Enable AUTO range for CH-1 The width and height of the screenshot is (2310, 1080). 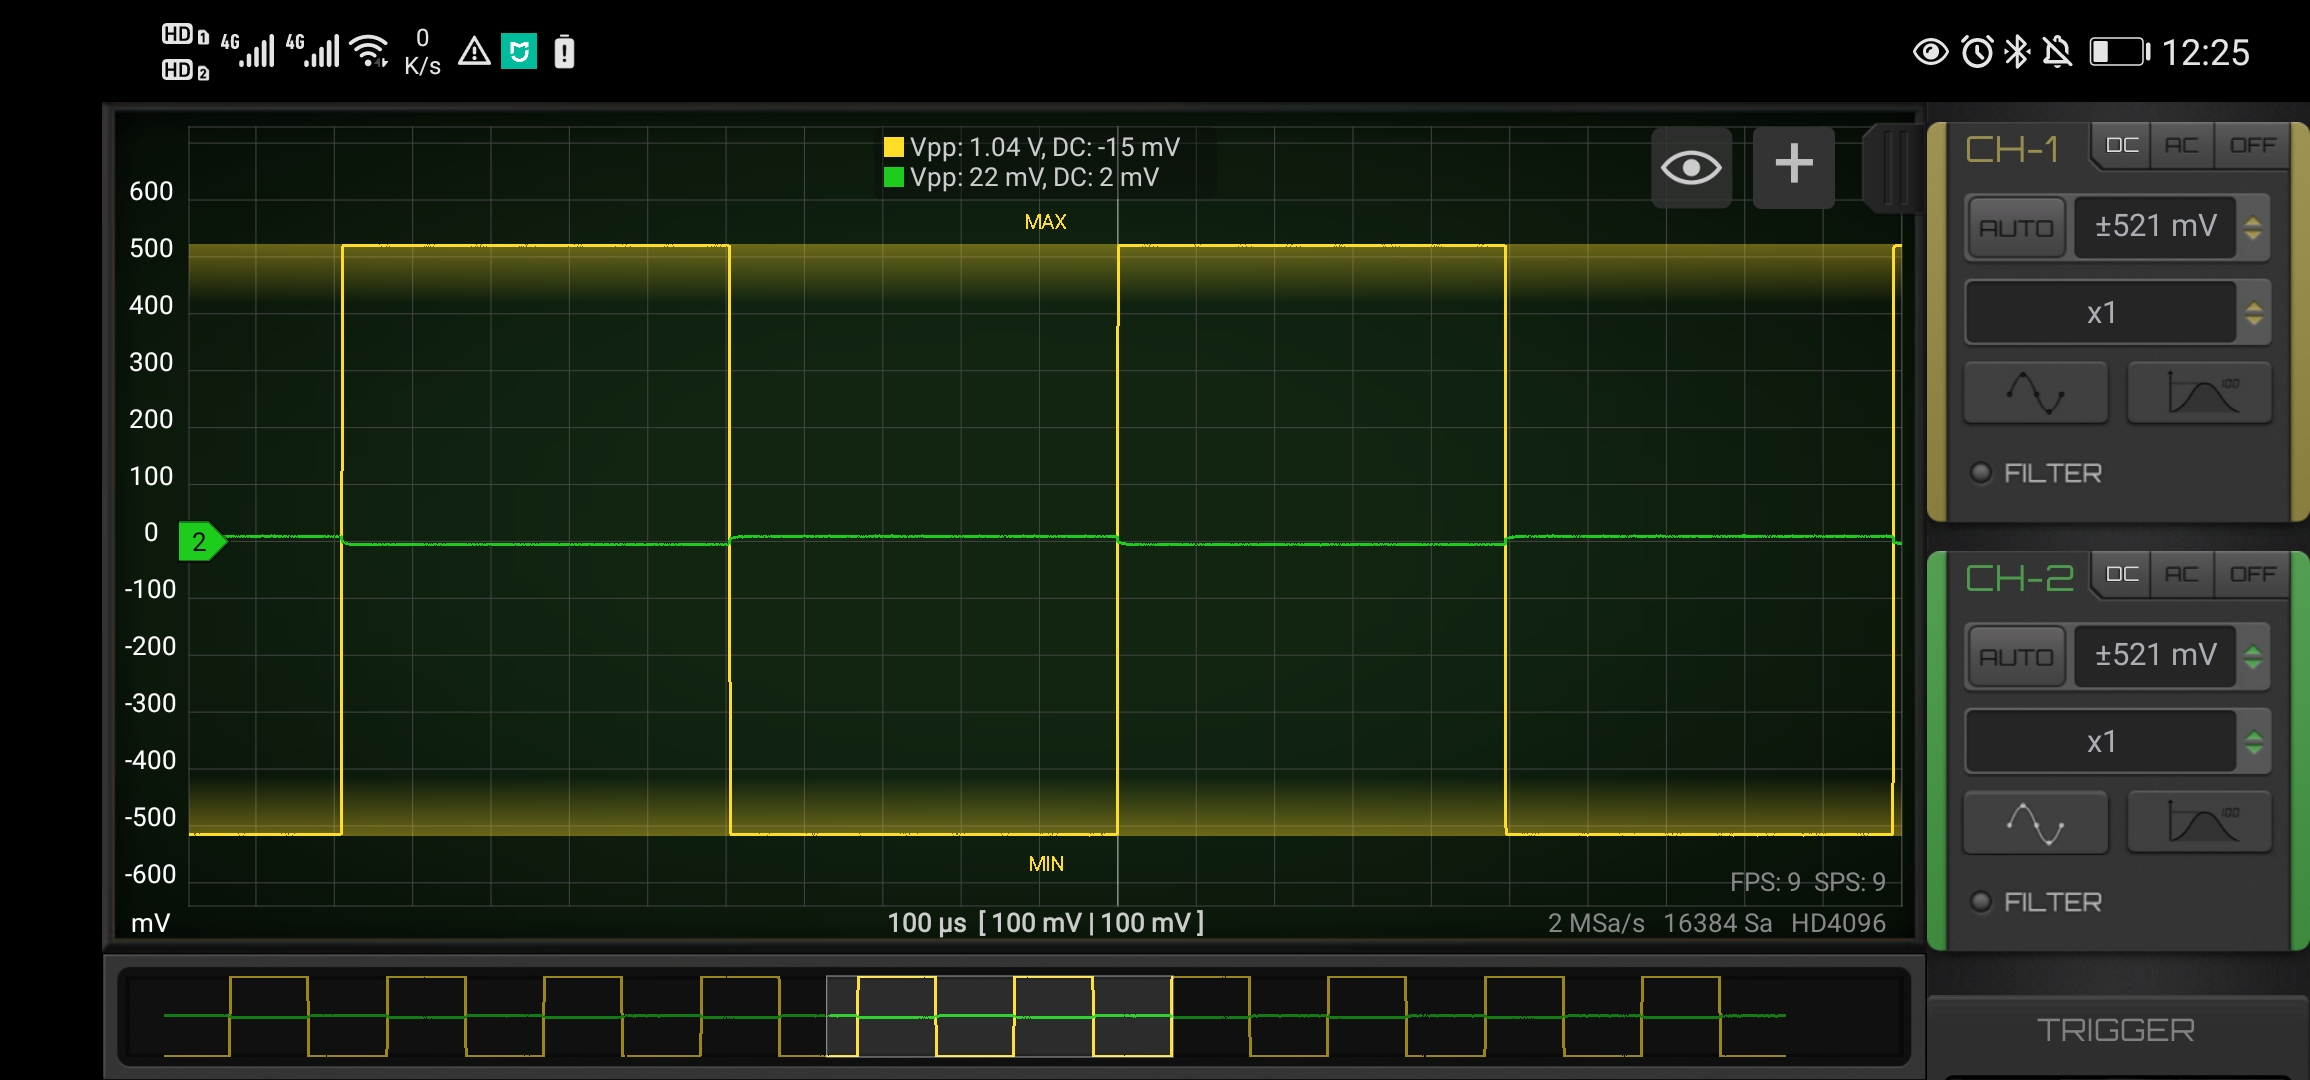tap(2016, 228)
